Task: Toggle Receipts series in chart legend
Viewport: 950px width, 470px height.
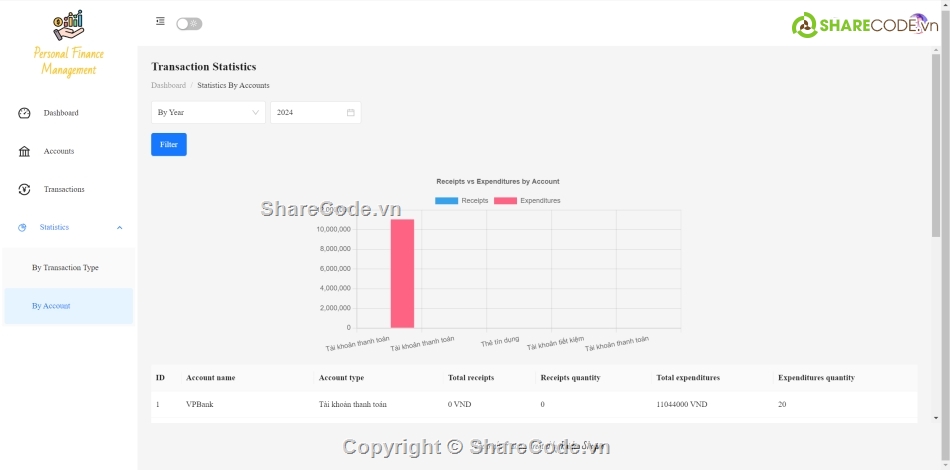Action: pos(462,201)
